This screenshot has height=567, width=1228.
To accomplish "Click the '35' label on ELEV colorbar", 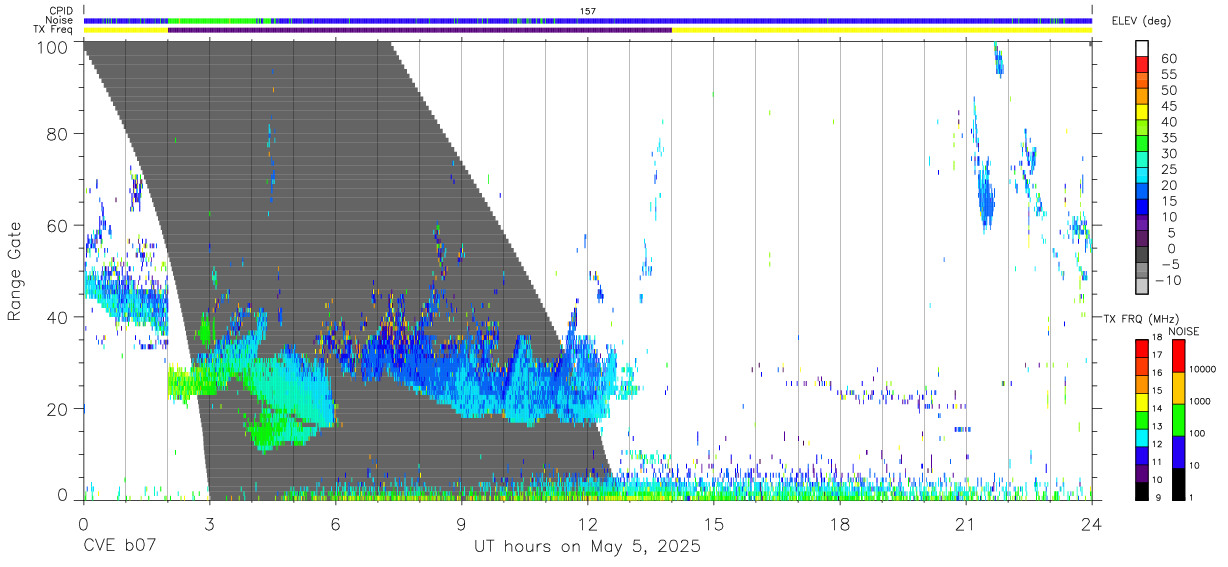I will 1168,138.
